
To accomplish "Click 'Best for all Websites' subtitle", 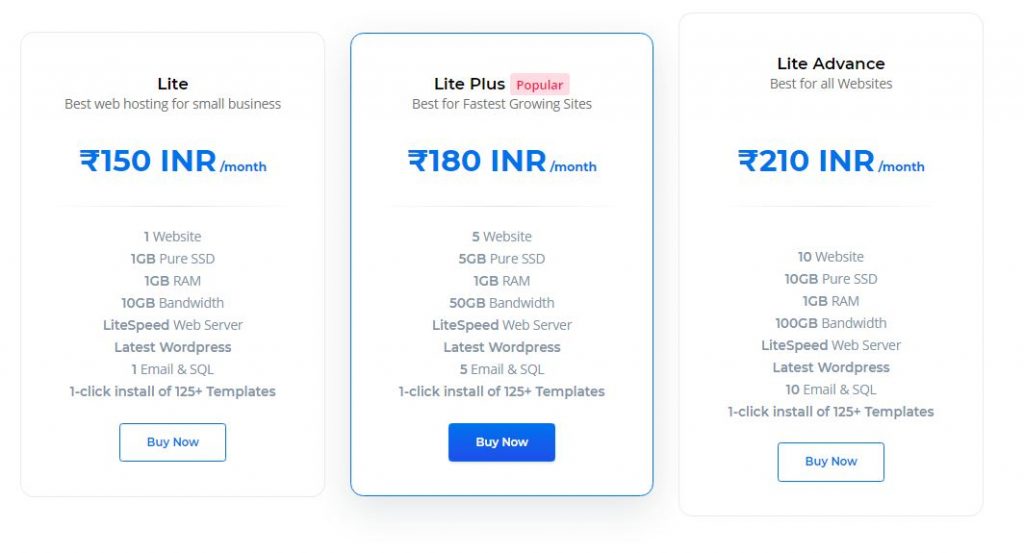I will coord(831,84).
